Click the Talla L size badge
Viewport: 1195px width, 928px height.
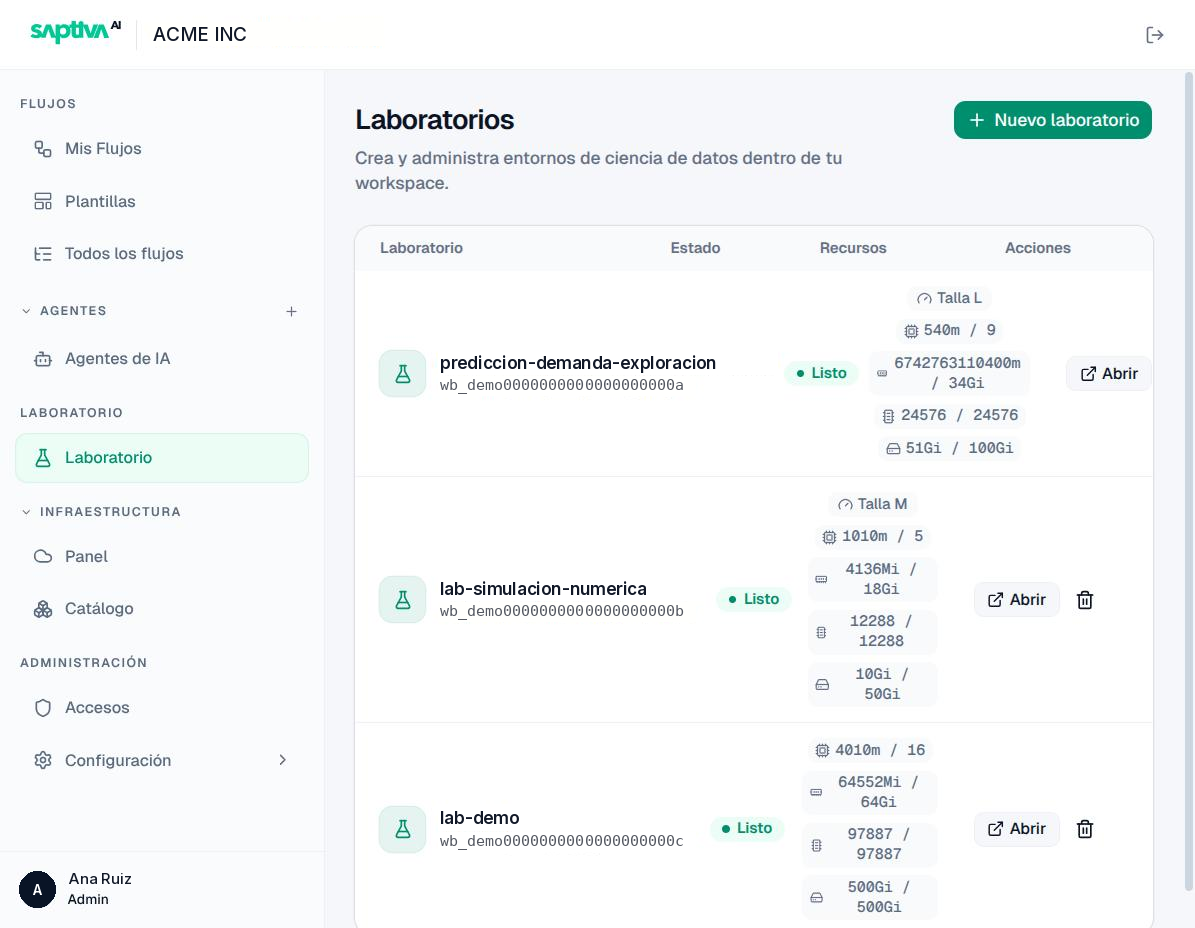[949, 298]
